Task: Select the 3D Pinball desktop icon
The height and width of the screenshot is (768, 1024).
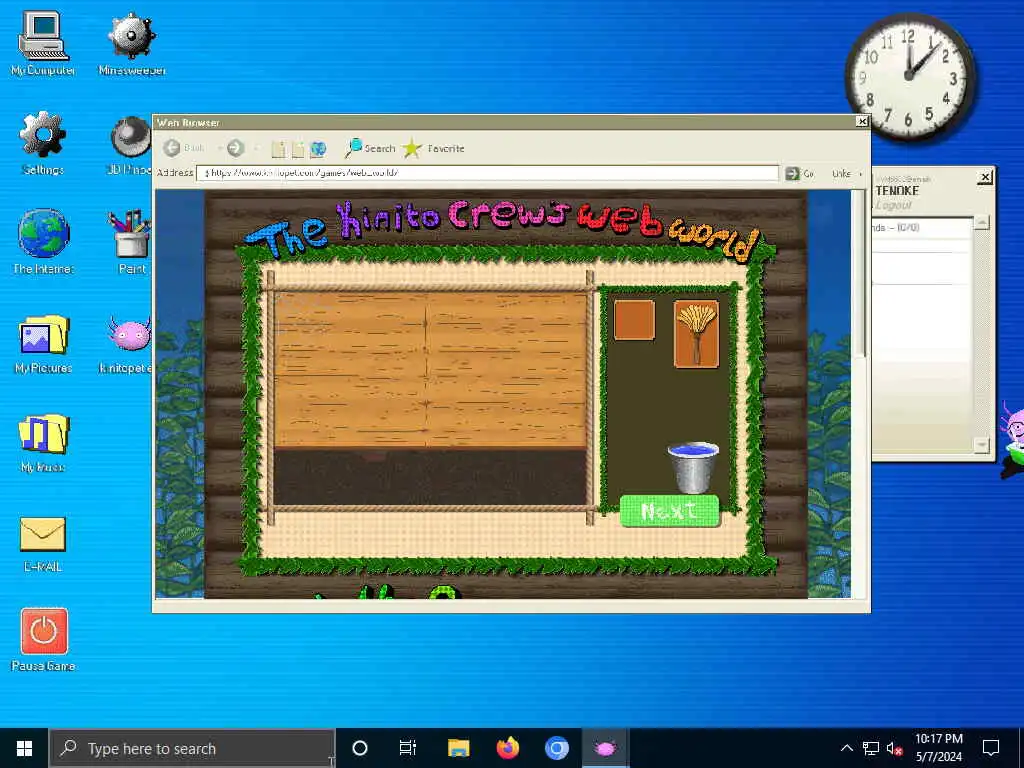Action: click(131, 145)
